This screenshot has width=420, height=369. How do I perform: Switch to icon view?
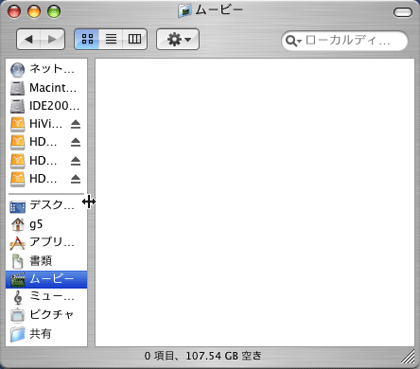[87, 39]
